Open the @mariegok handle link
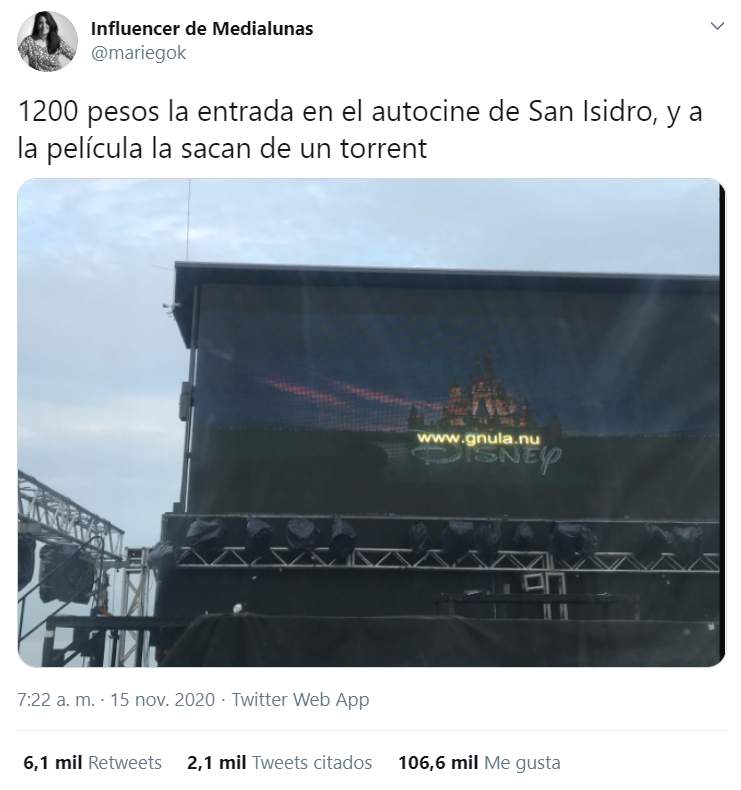The width and height of the screenshot is (741, 790). [139, 53]
